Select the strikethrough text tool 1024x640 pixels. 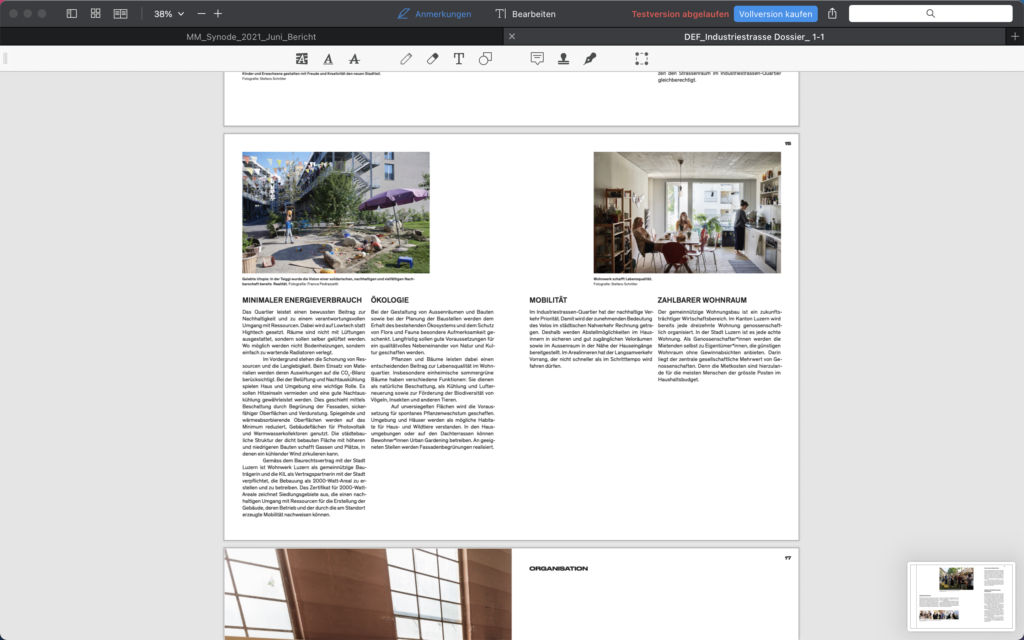(354, 59)
